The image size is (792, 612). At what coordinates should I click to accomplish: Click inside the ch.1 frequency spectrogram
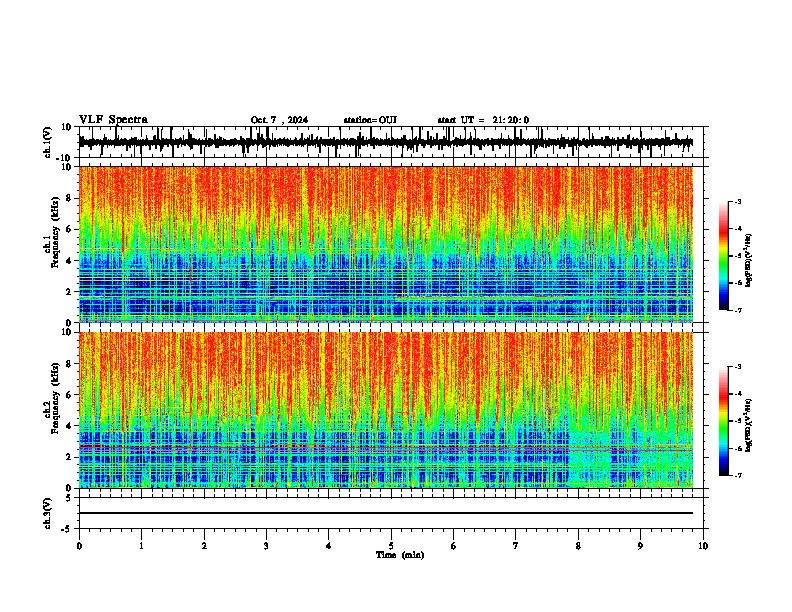[x=386, y=244]
